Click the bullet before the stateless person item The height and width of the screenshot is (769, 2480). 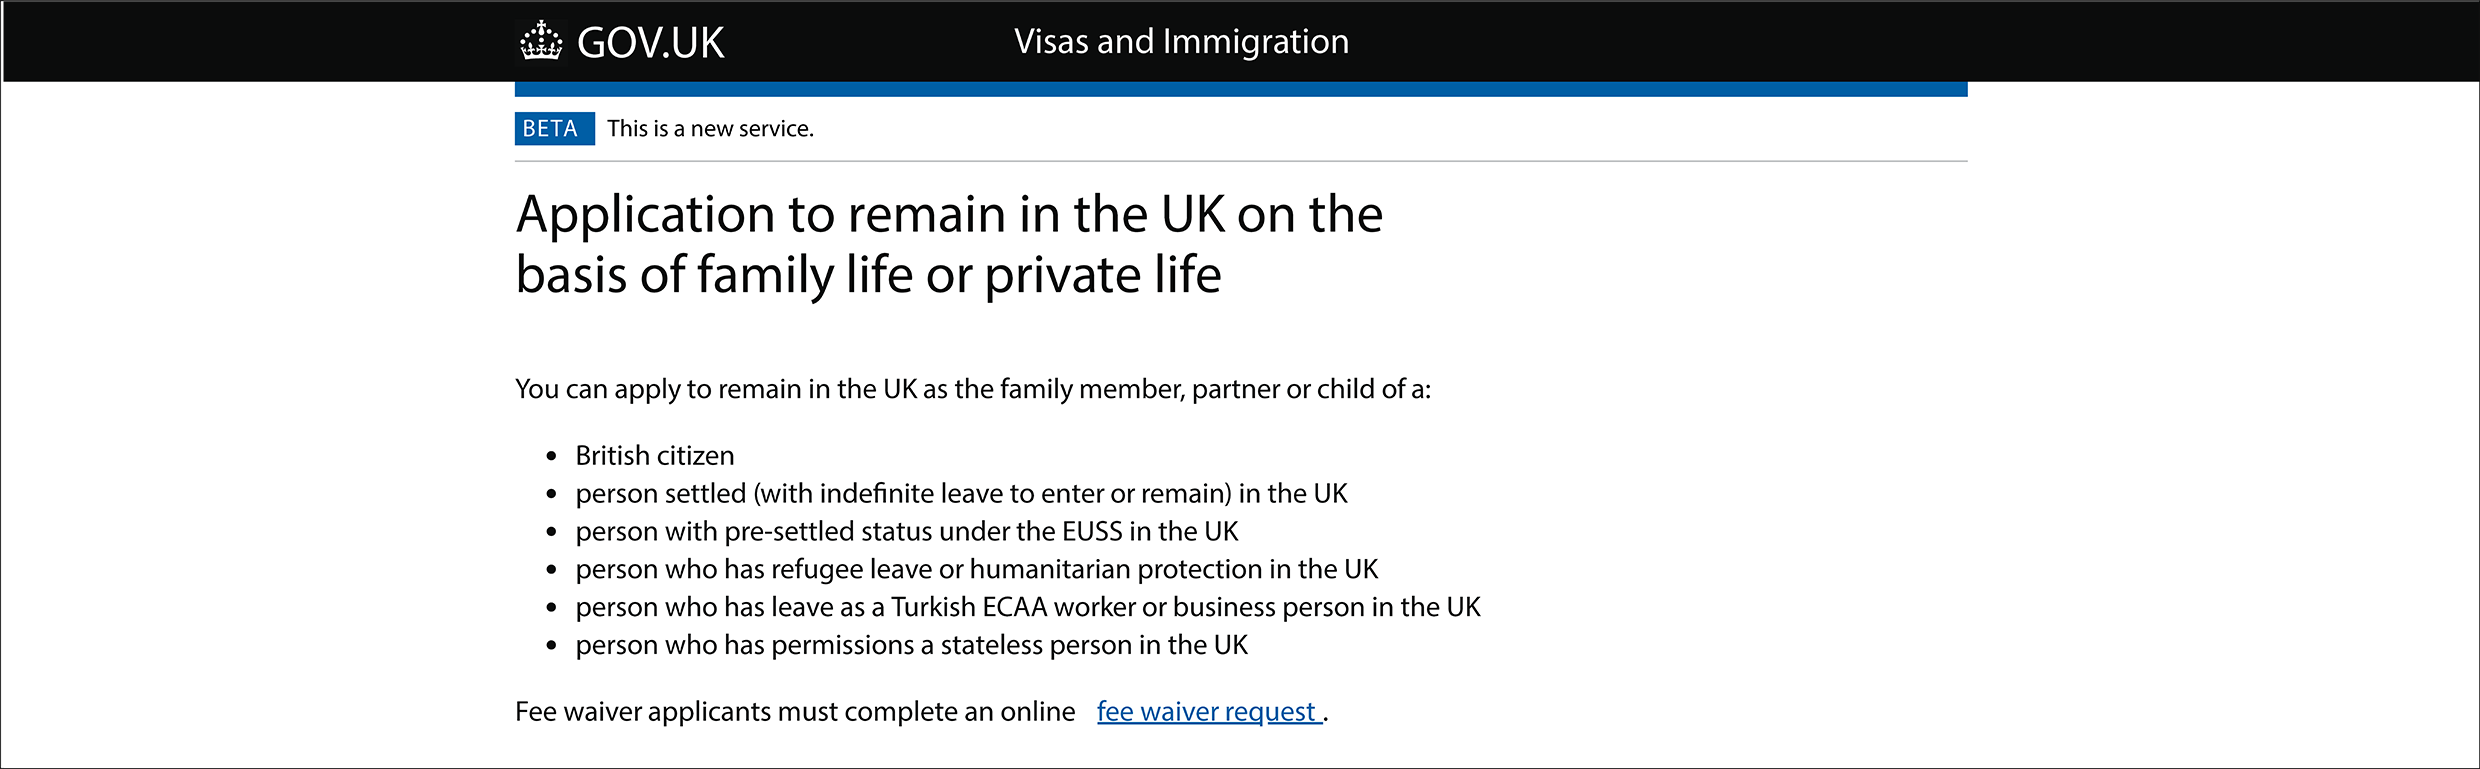pyautogui.click(x=551, y=647)
